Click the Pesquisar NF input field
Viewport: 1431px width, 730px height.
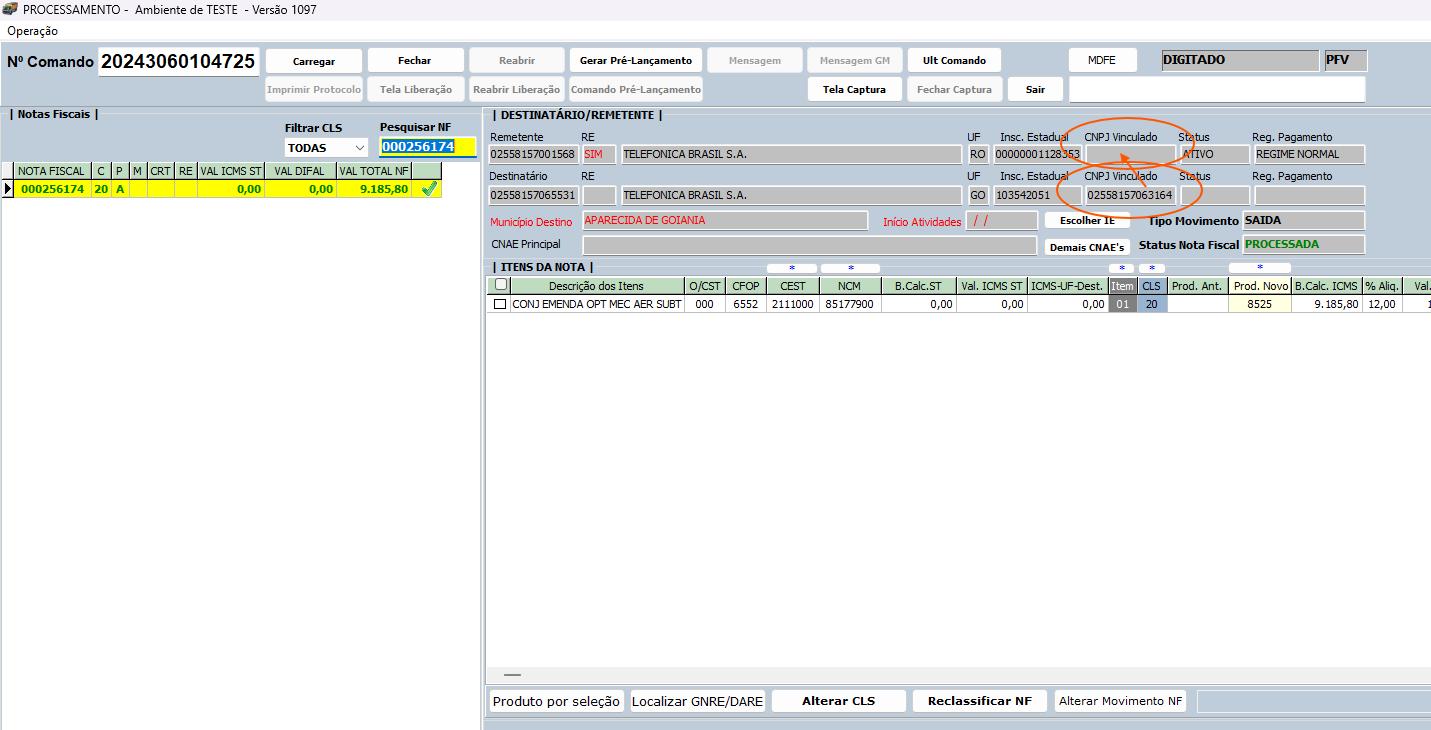427,147
